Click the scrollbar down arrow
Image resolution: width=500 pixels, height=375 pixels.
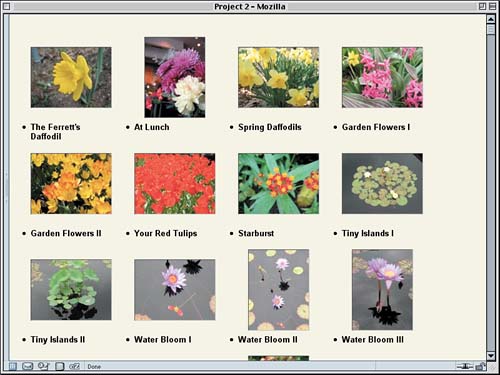point(491,356)
